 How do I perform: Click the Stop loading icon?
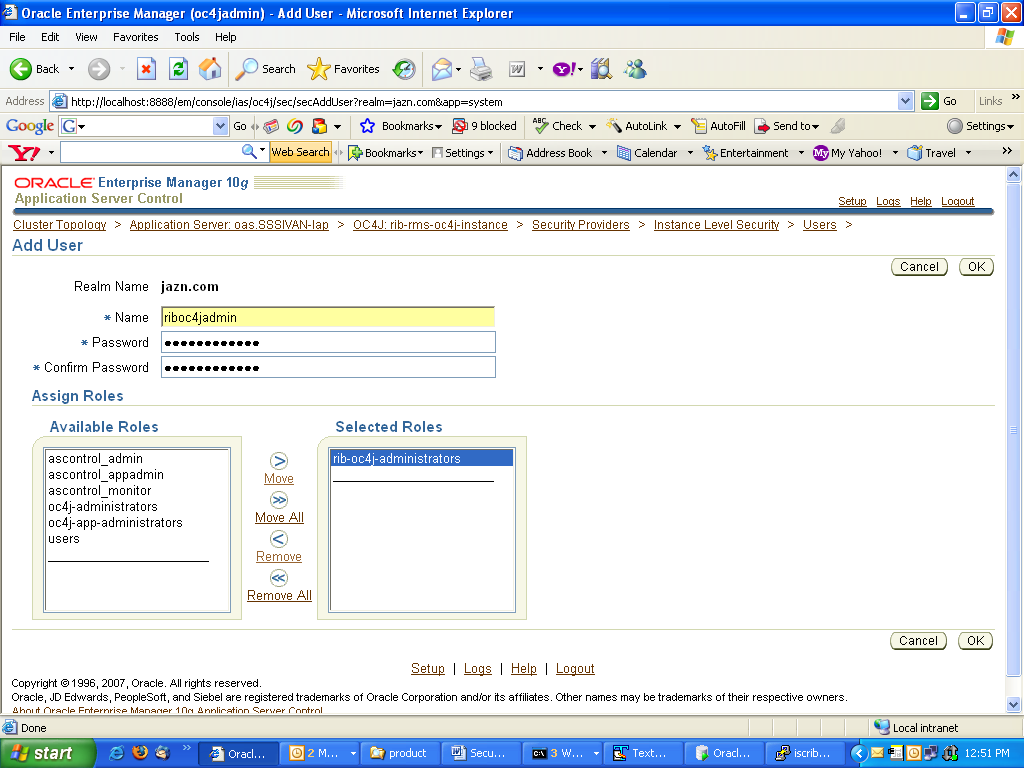[x=146, y=69]
